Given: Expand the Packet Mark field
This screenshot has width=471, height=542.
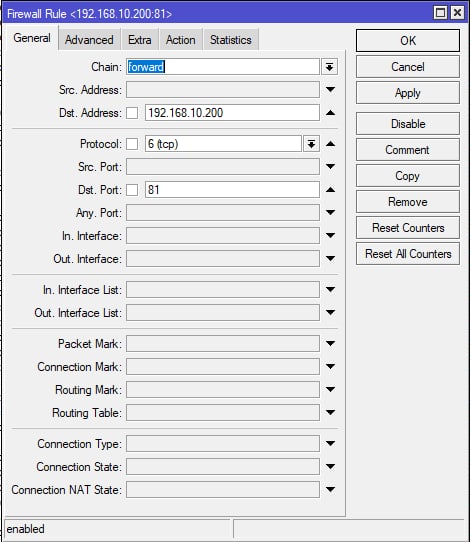Looking at the screenshot, I should pos(330,344).
